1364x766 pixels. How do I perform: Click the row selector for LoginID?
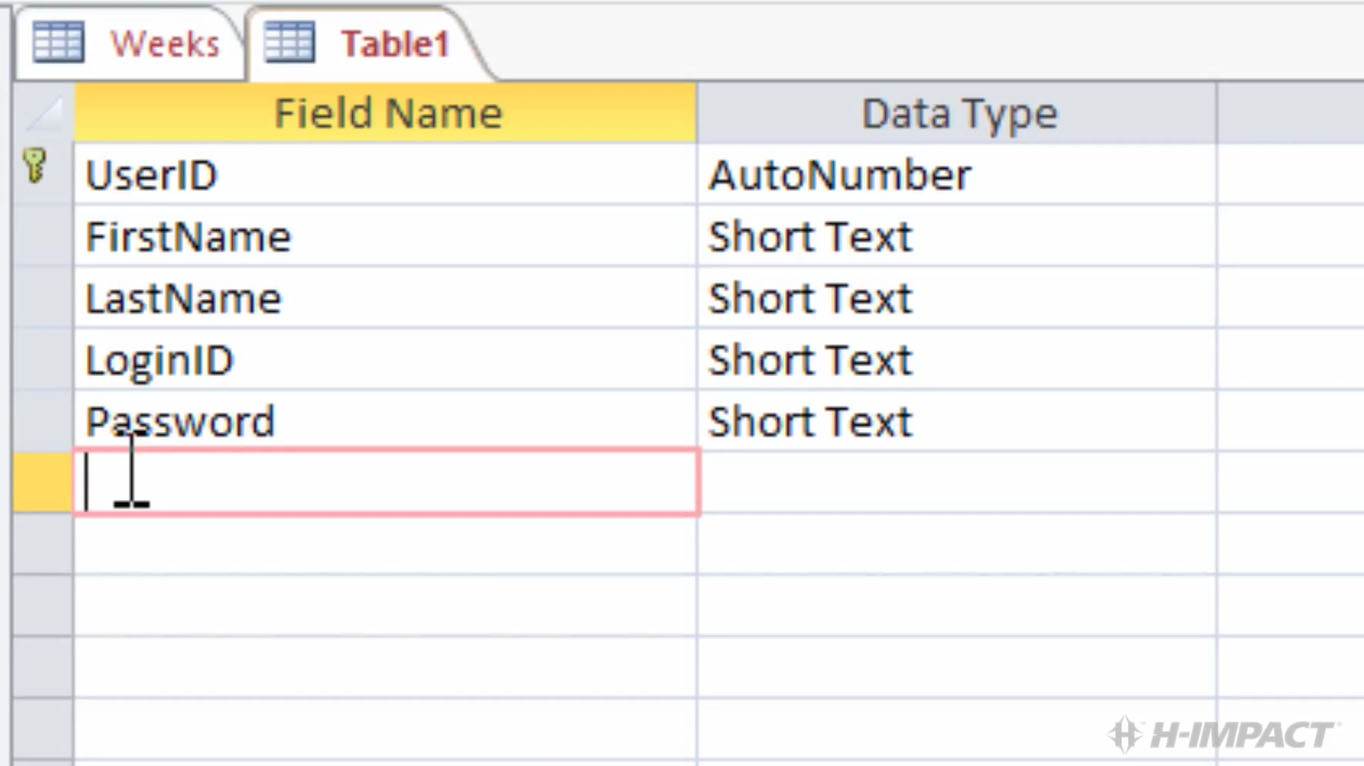click(x=43, y=360)
